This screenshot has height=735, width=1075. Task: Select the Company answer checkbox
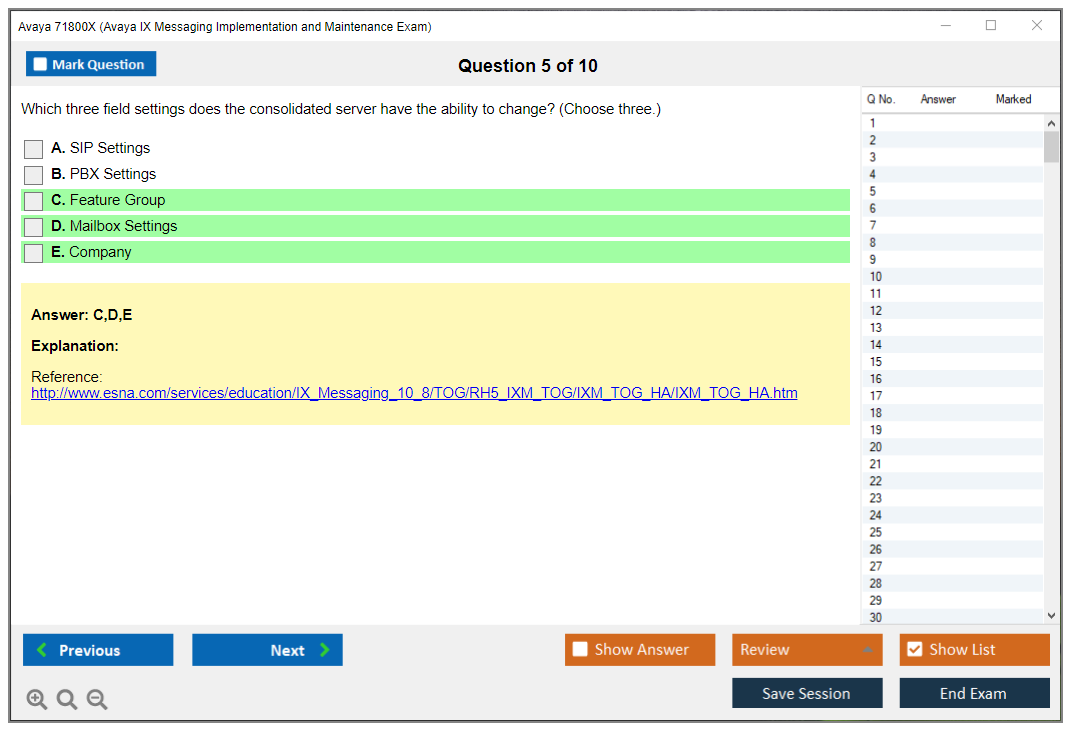pos(34,253)
